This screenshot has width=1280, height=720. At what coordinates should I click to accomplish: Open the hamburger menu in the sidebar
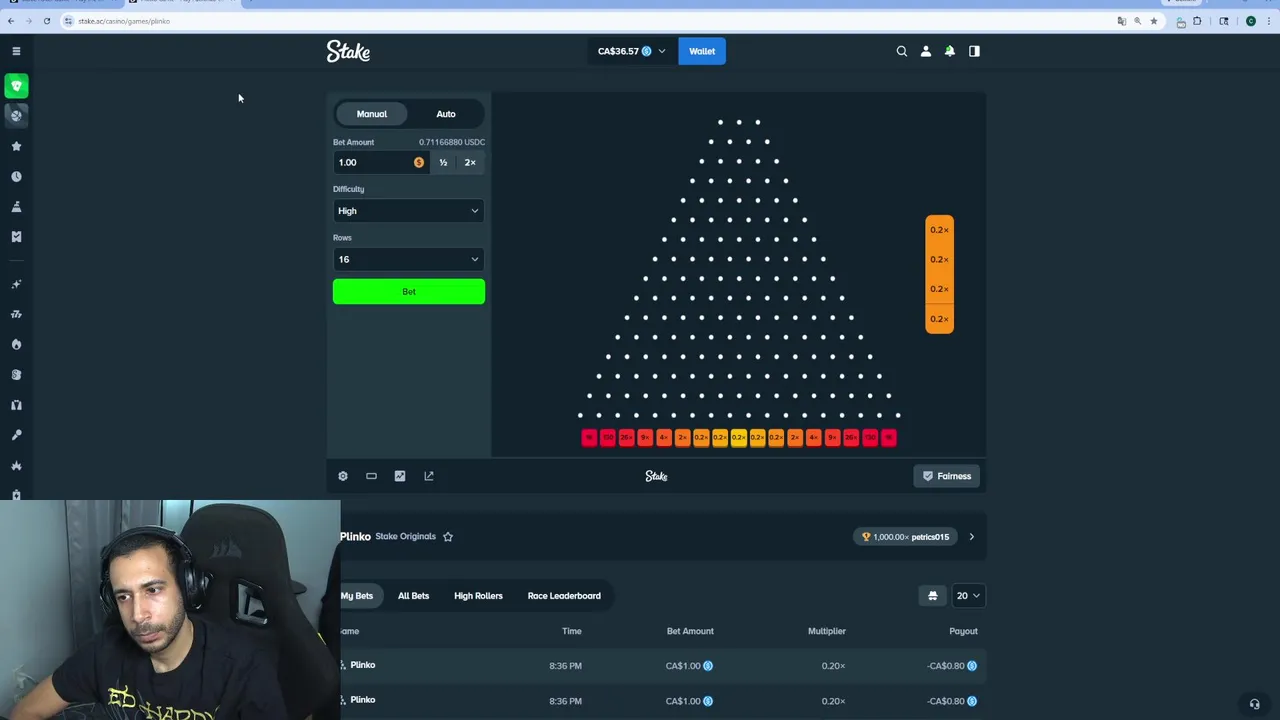(x=16, y=51)
